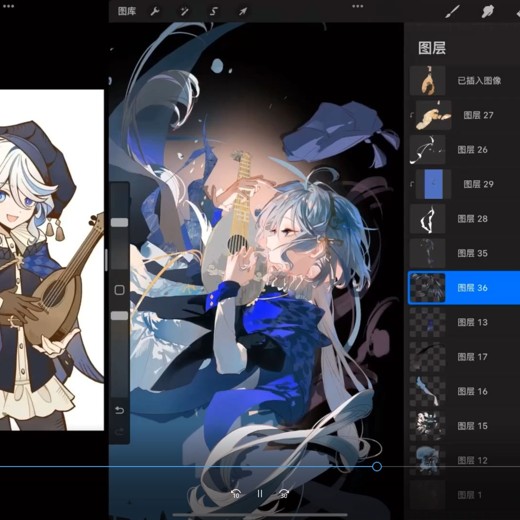520x520 pixels.
Task: Select layer 图层 1
Action: [x=464, y=495]
